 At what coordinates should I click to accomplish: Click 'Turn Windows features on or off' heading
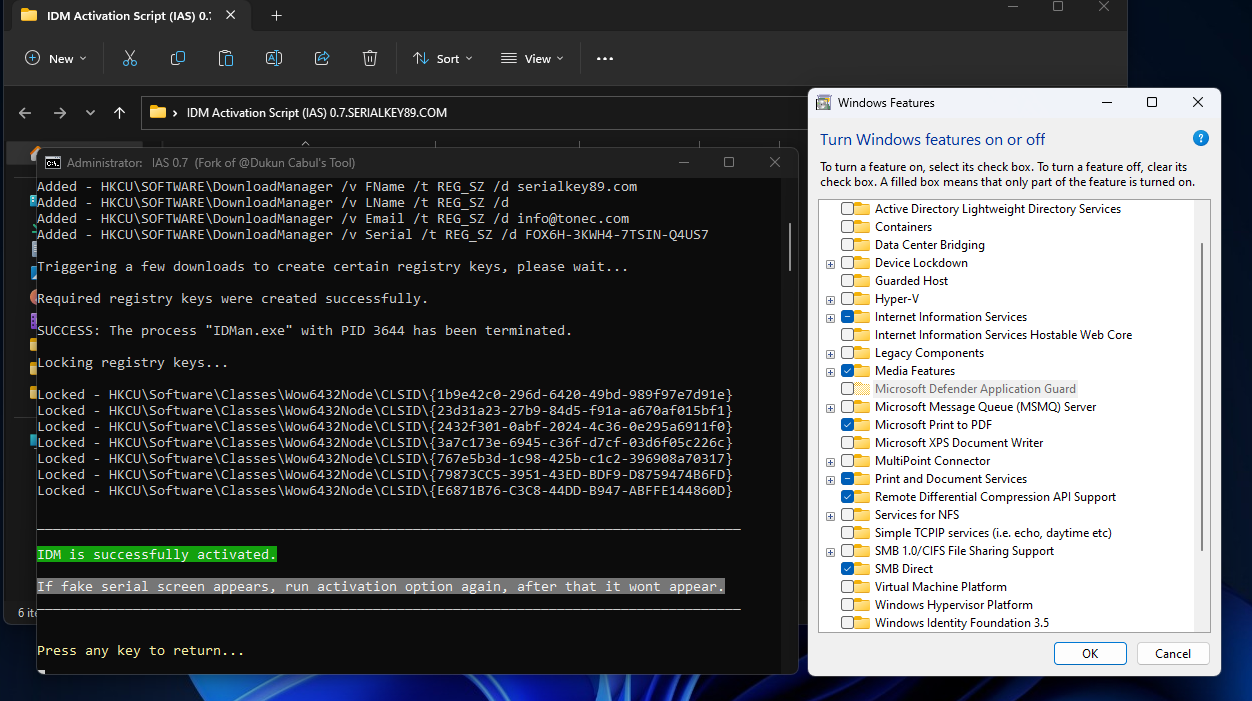pos(933,139)
